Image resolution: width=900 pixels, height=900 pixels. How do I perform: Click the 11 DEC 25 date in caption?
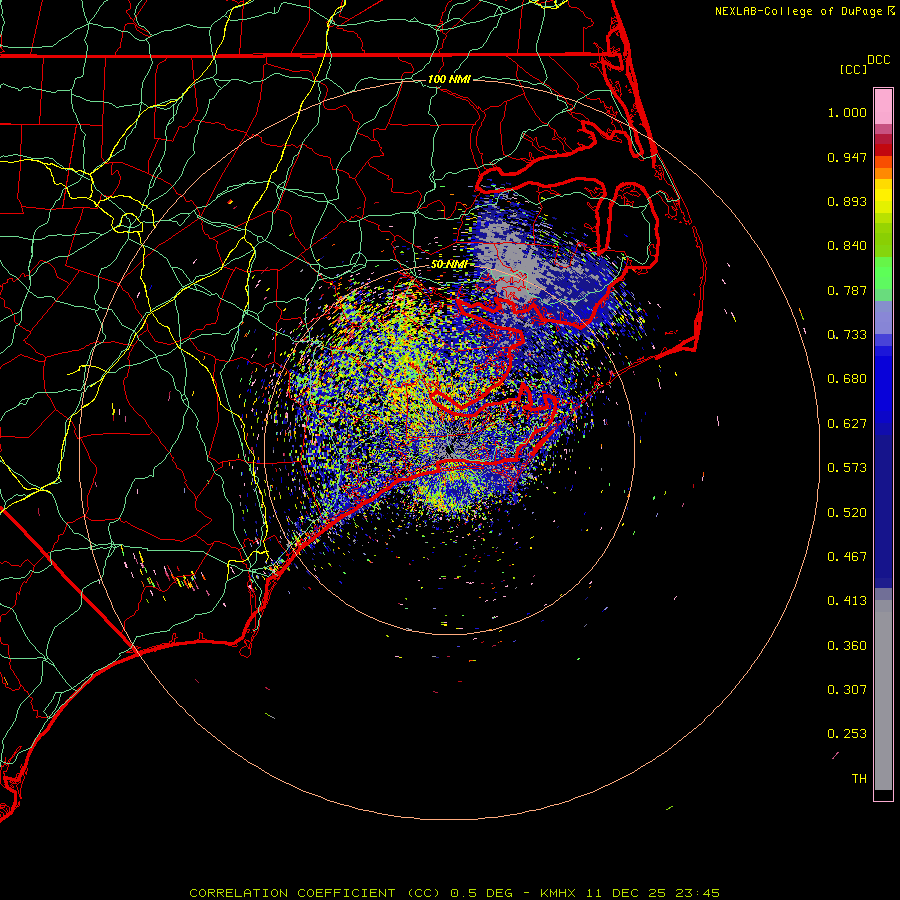[x=626, y=893]
